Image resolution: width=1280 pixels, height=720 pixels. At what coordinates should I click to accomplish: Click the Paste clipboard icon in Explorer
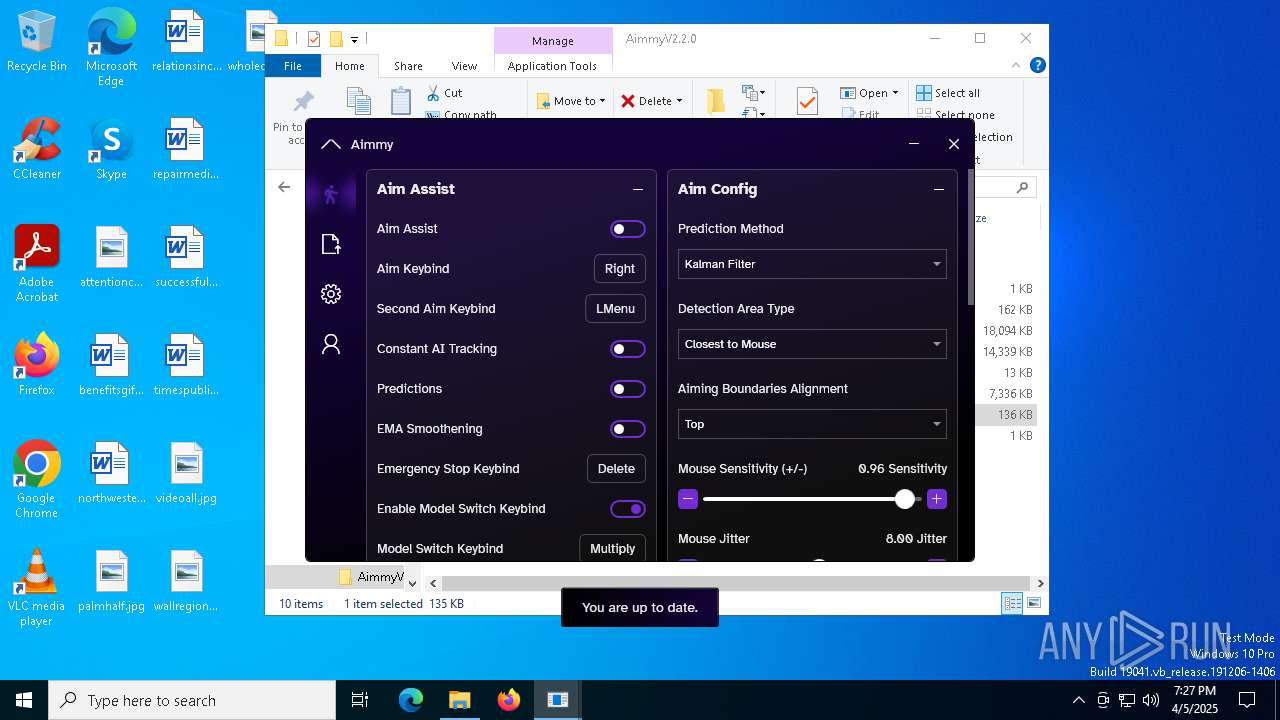(x=401, y=101)
